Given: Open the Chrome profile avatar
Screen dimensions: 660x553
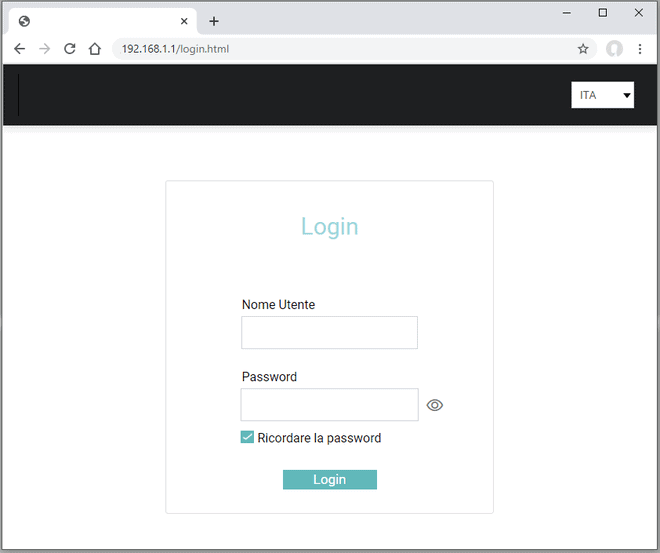Looking at the screenshot, I should [x=614, y=48].
